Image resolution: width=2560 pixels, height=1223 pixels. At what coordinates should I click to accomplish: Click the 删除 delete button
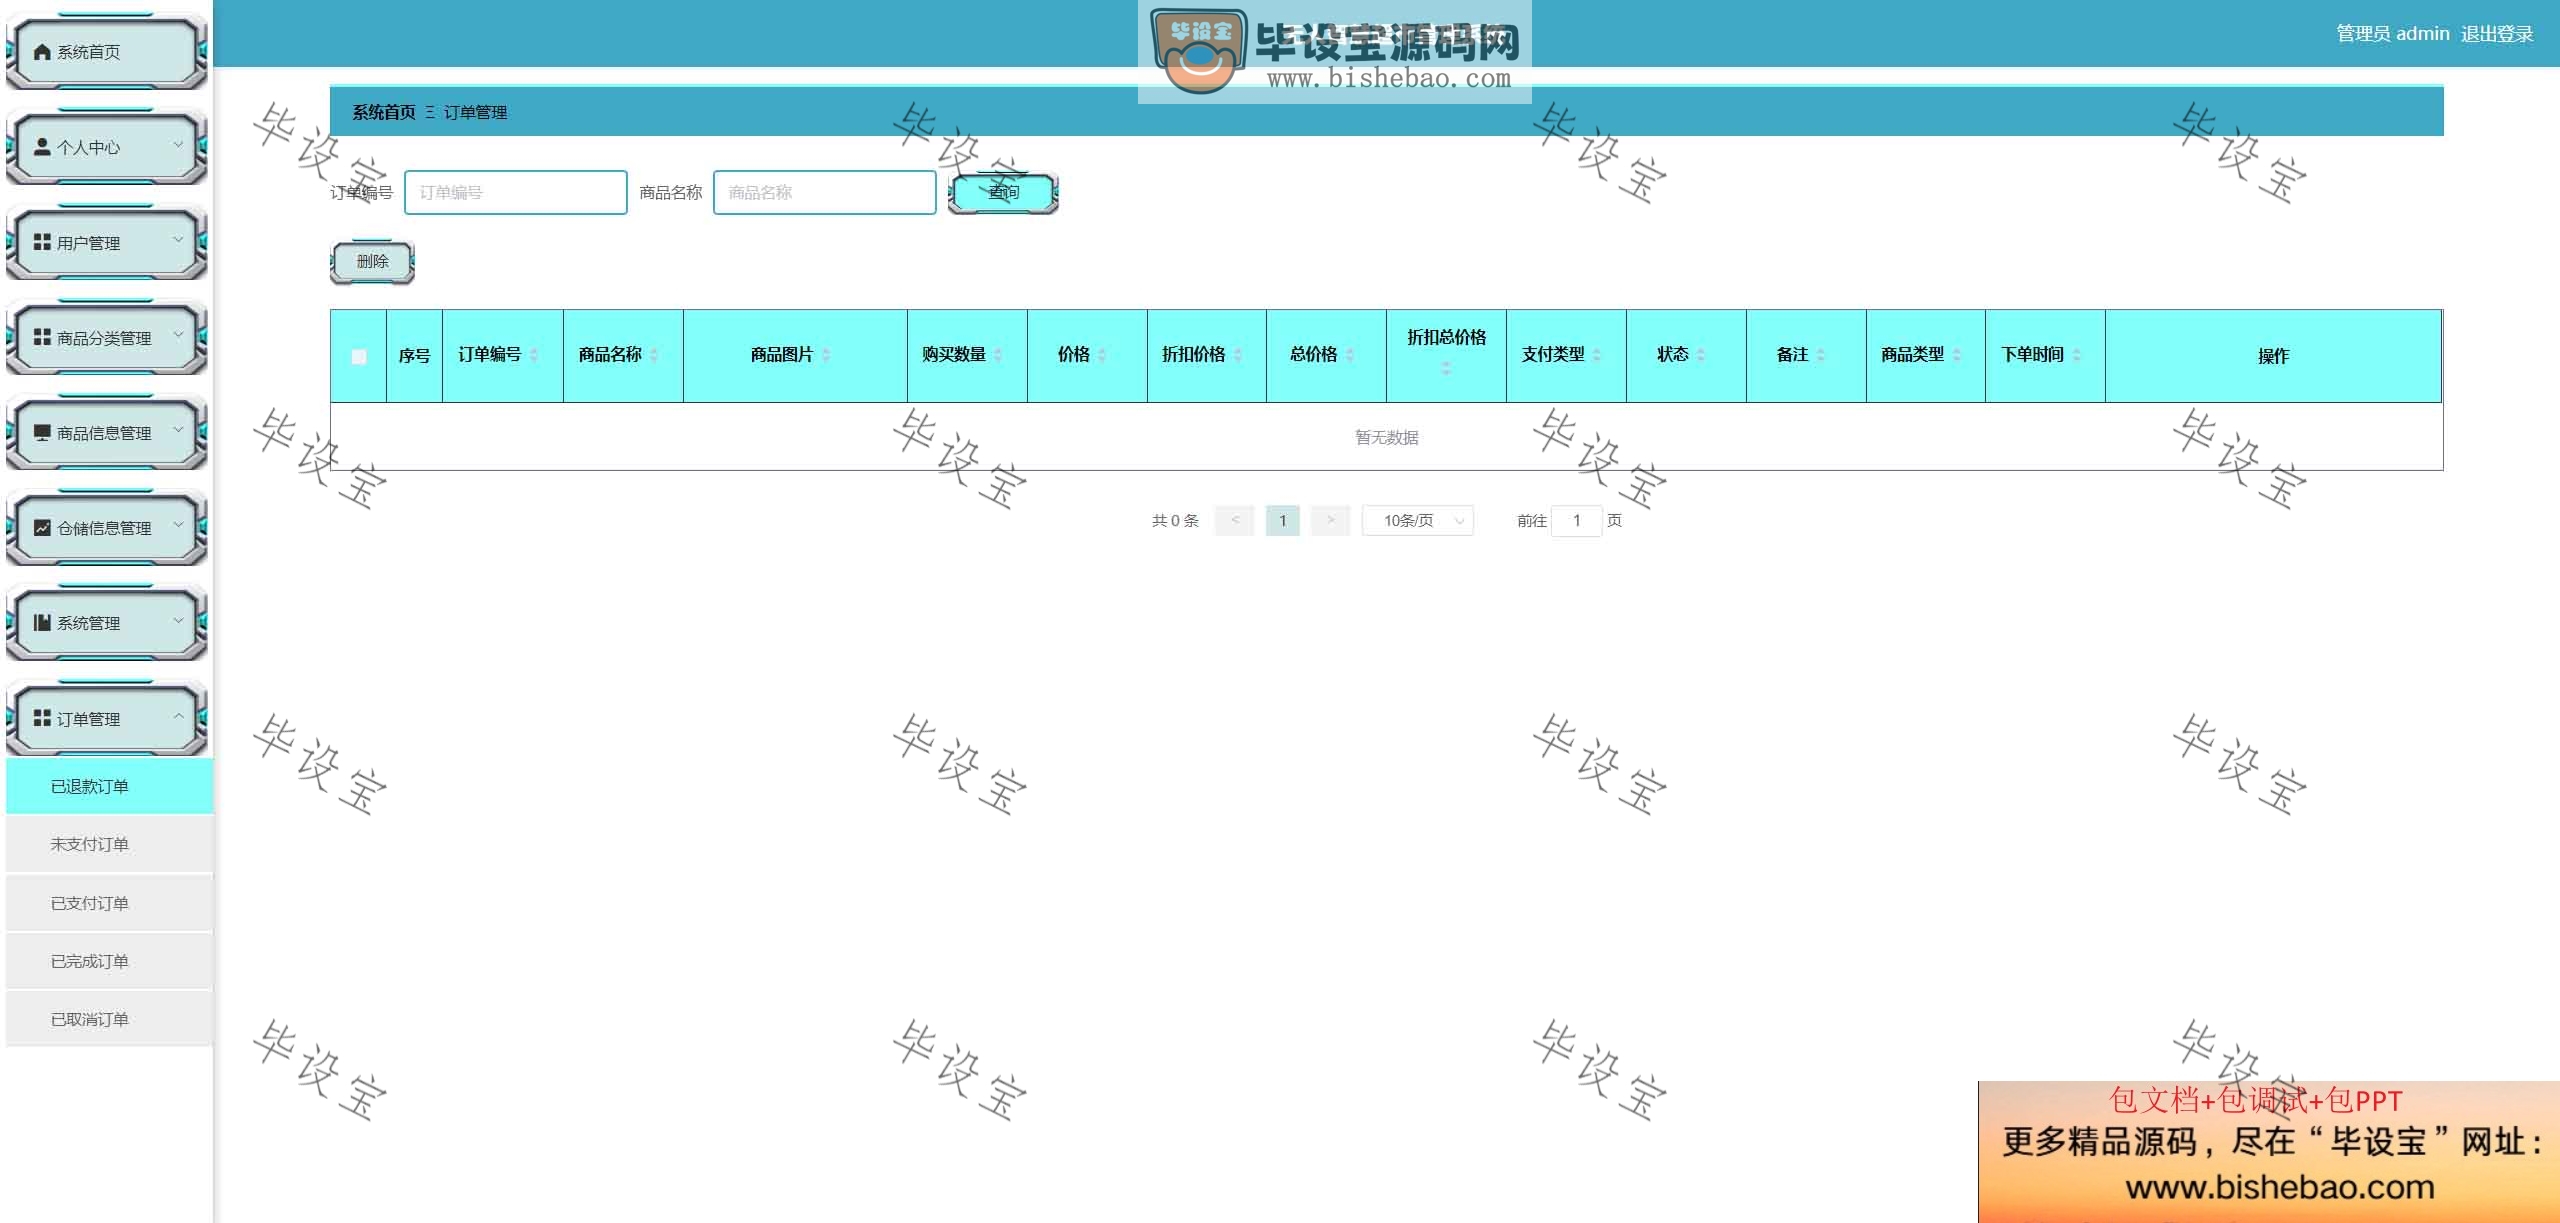[x=372, y=262]
